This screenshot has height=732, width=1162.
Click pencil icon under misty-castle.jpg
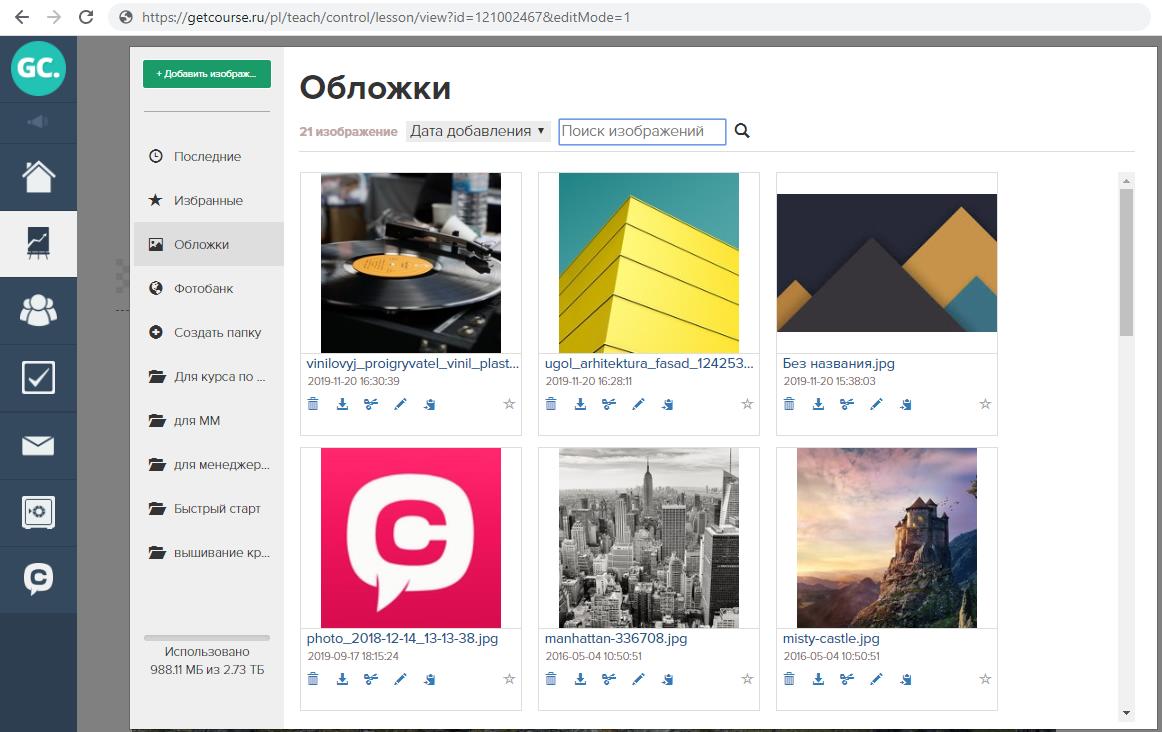(x=876, y=679)
